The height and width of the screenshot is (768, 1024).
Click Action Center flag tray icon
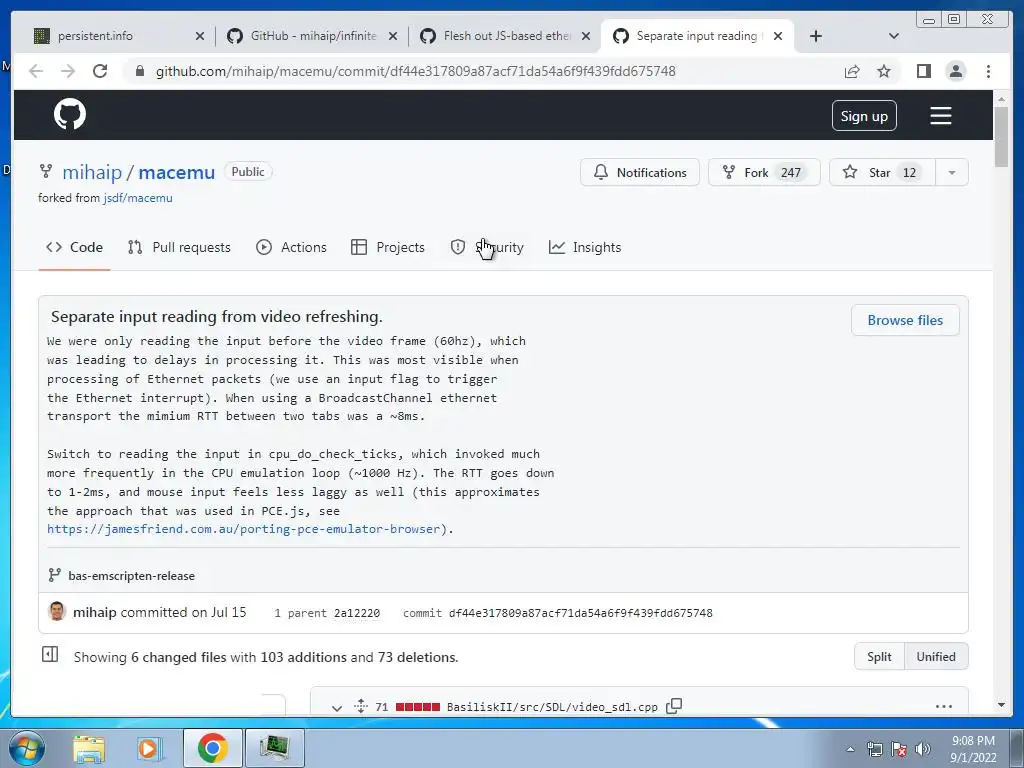[x=899, y=749]
